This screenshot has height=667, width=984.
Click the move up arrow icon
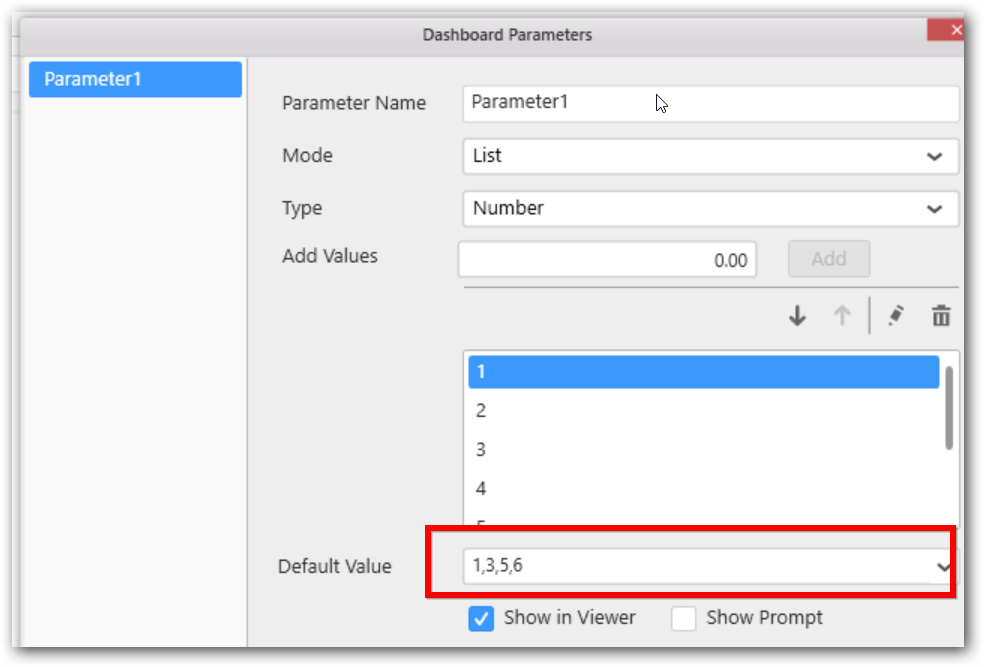point(842,316)
